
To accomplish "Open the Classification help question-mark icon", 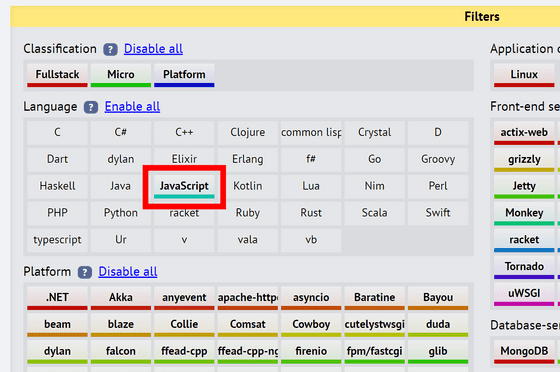I will [x=110, y=49].
